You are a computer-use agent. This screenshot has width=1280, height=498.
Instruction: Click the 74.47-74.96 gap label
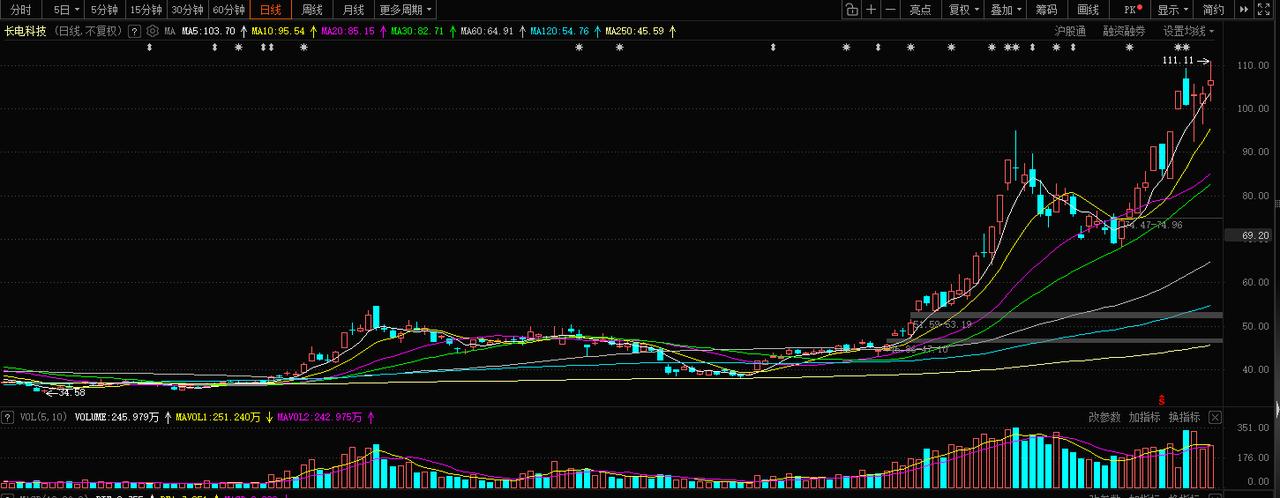click(x=1154, y=225)
